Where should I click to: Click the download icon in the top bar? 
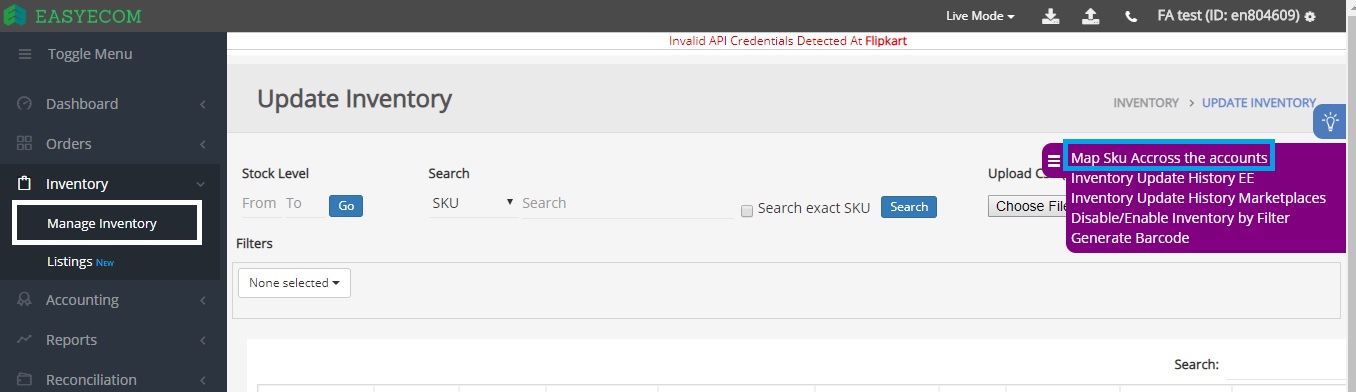coord(1051,16)
